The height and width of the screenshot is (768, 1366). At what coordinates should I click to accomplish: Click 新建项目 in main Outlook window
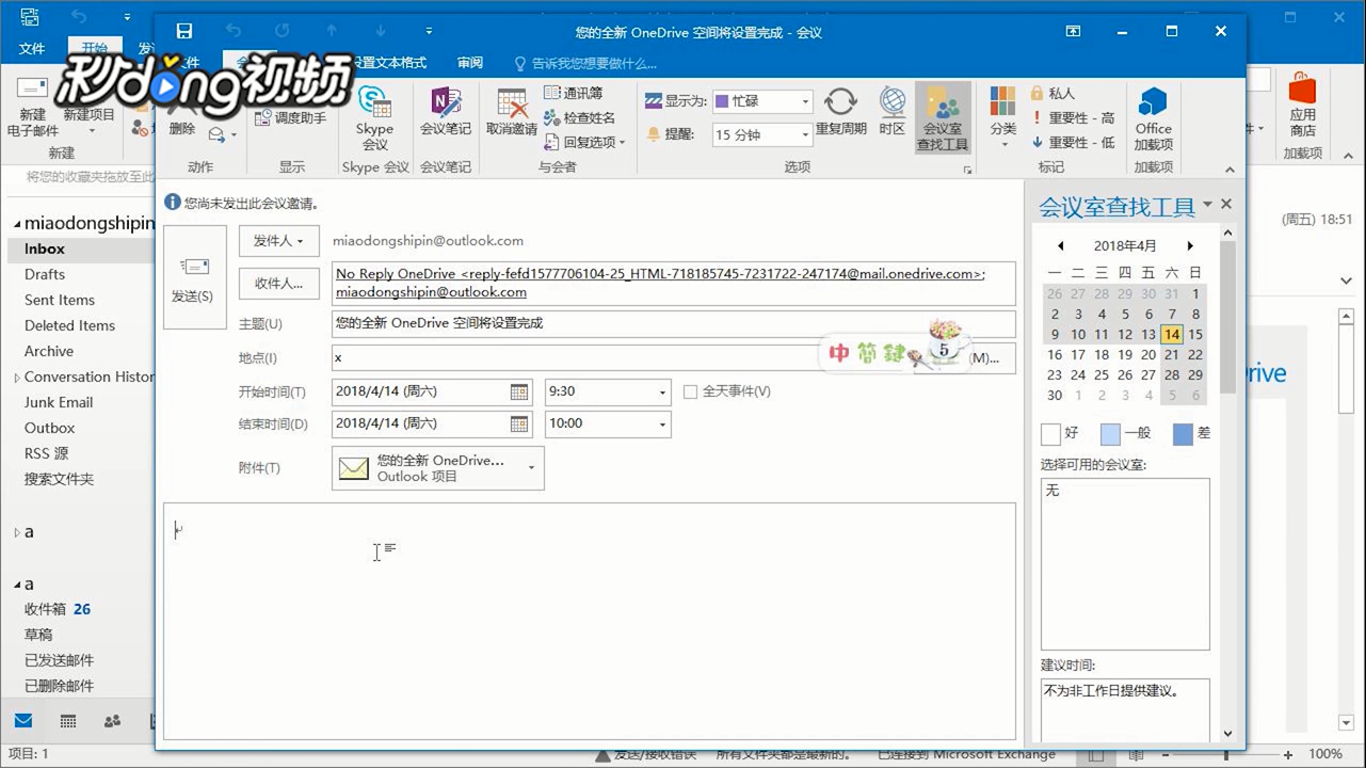pos(90,108)
